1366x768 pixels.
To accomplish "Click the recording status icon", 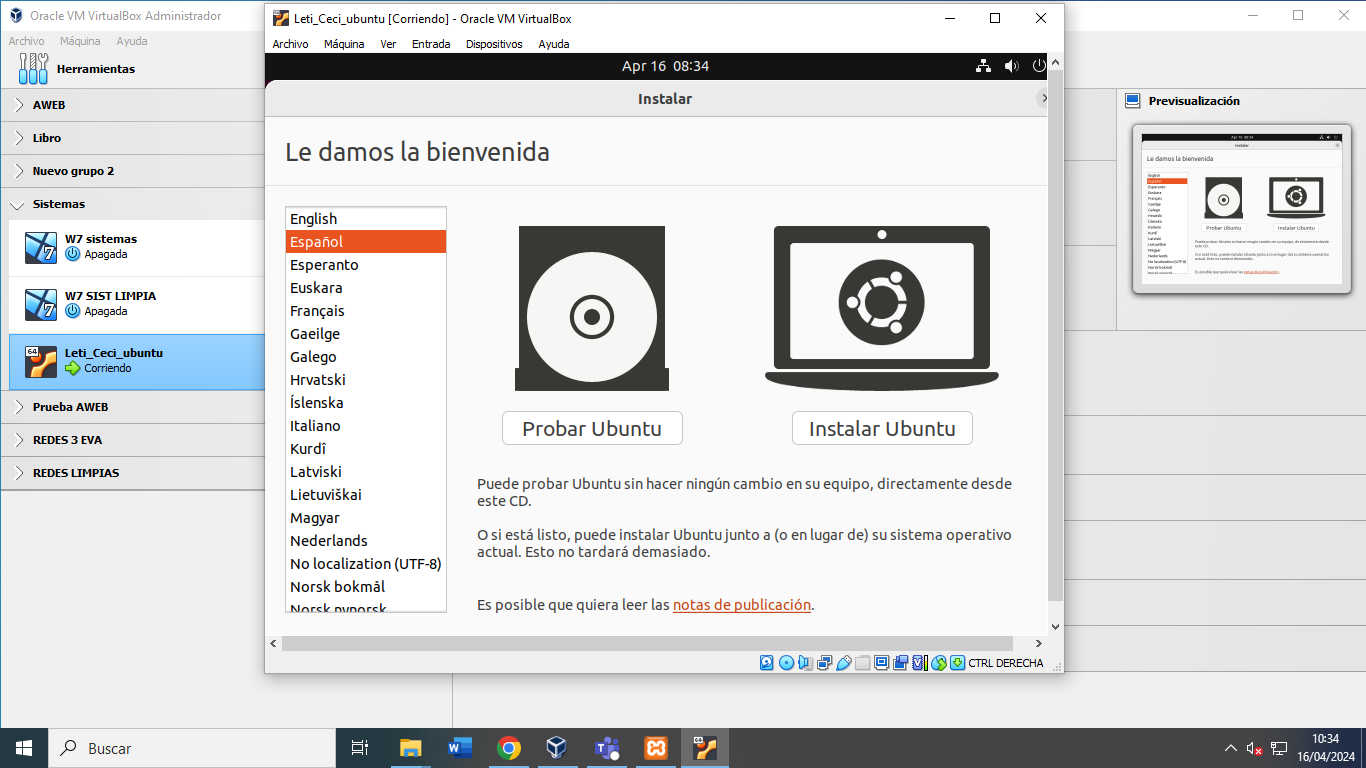I will [900, 662].
